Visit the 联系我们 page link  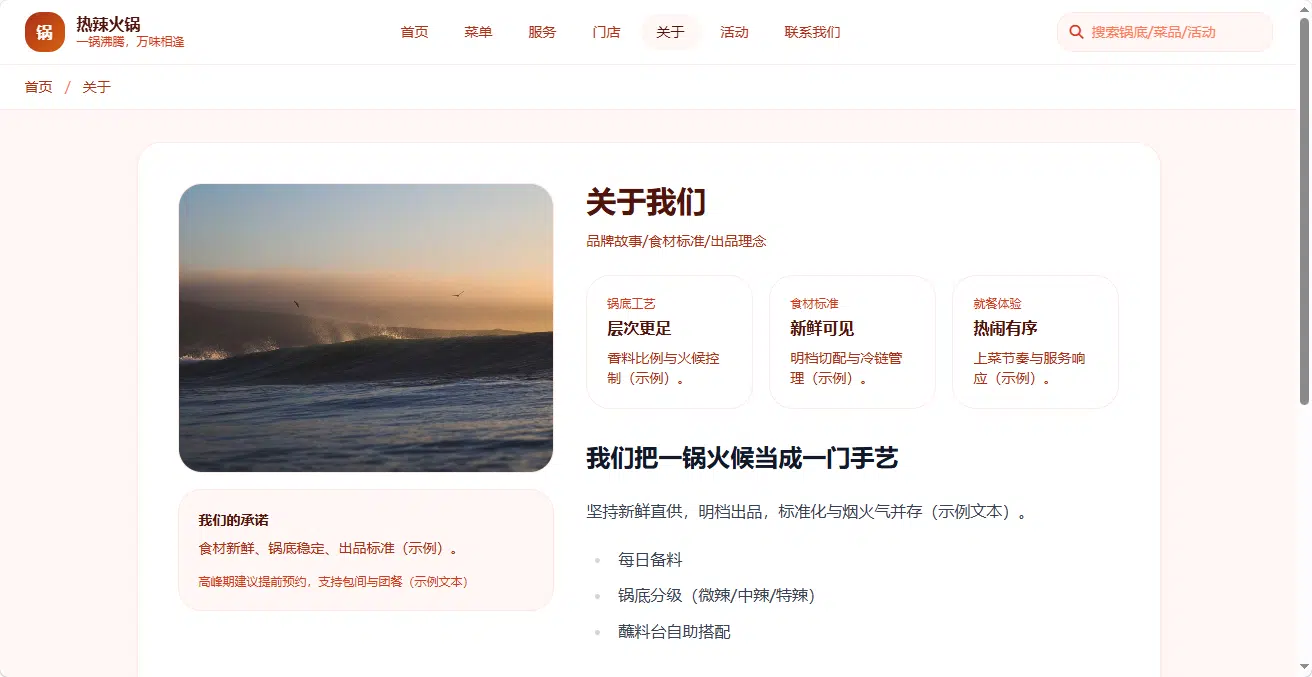(x=812, y=32)
